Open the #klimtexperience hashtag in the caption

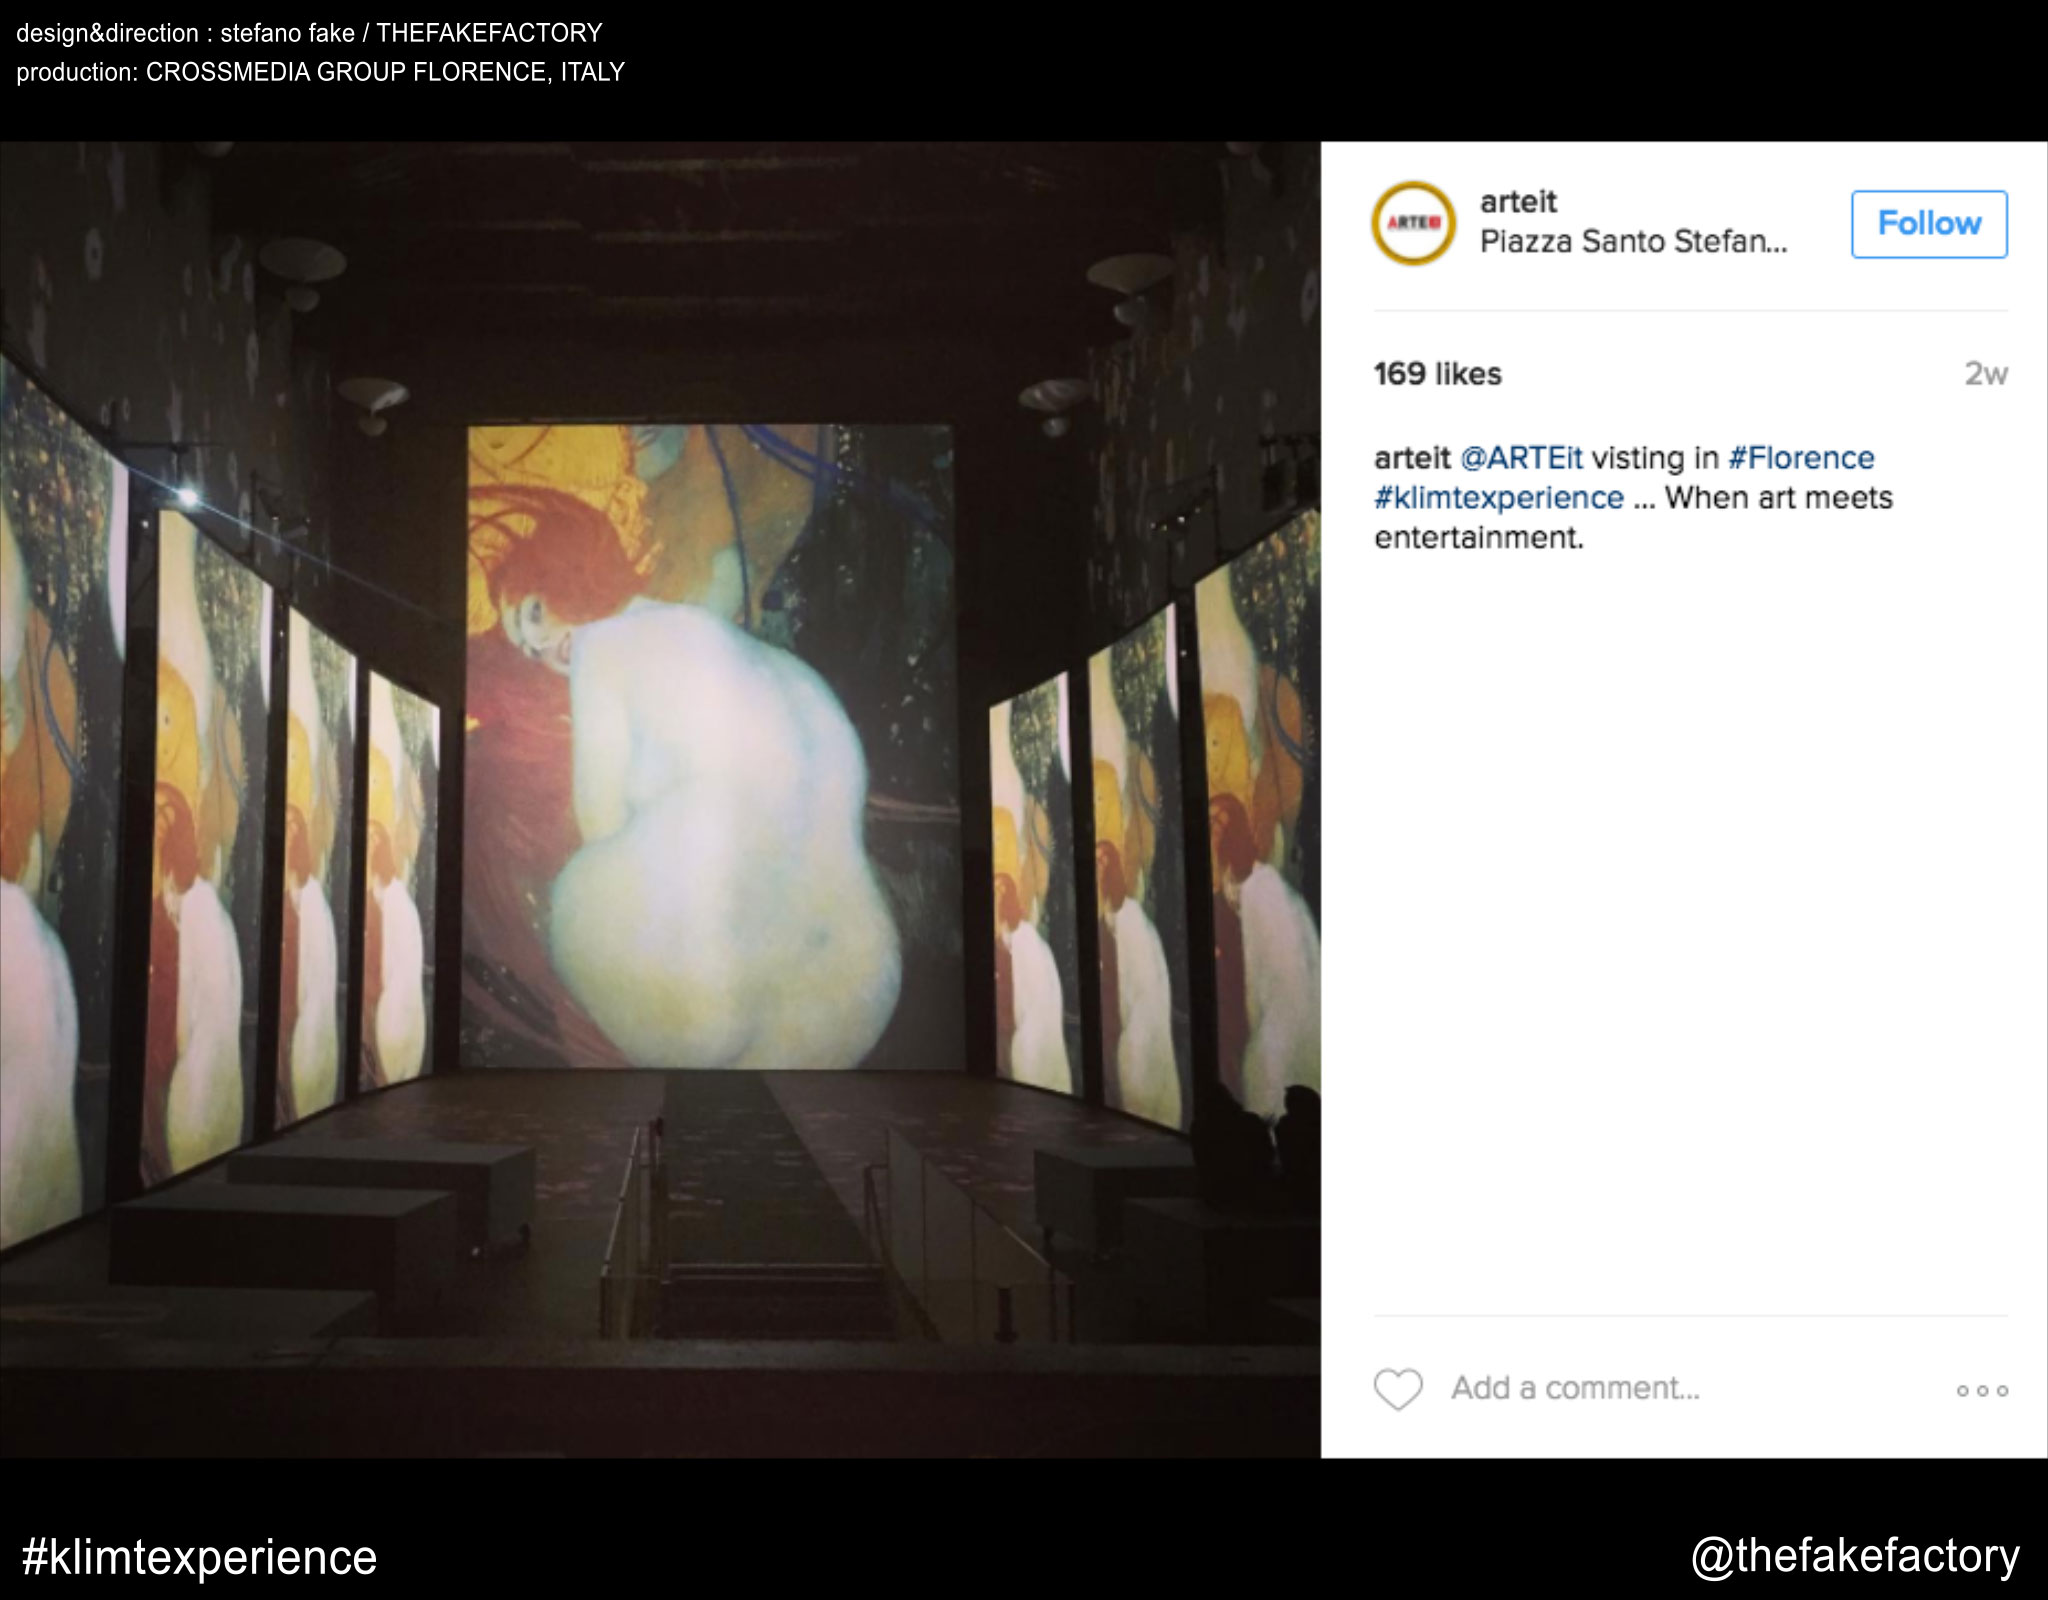(x=1498, y=498)
